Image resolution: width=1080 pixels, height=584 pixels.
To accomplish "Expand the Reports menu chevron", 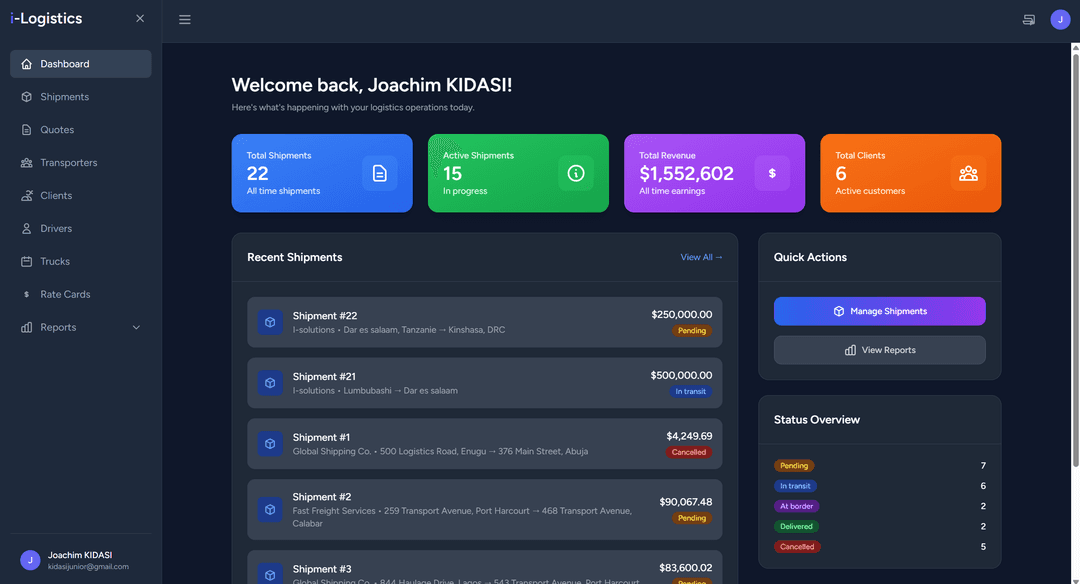I will coord(137,328).
